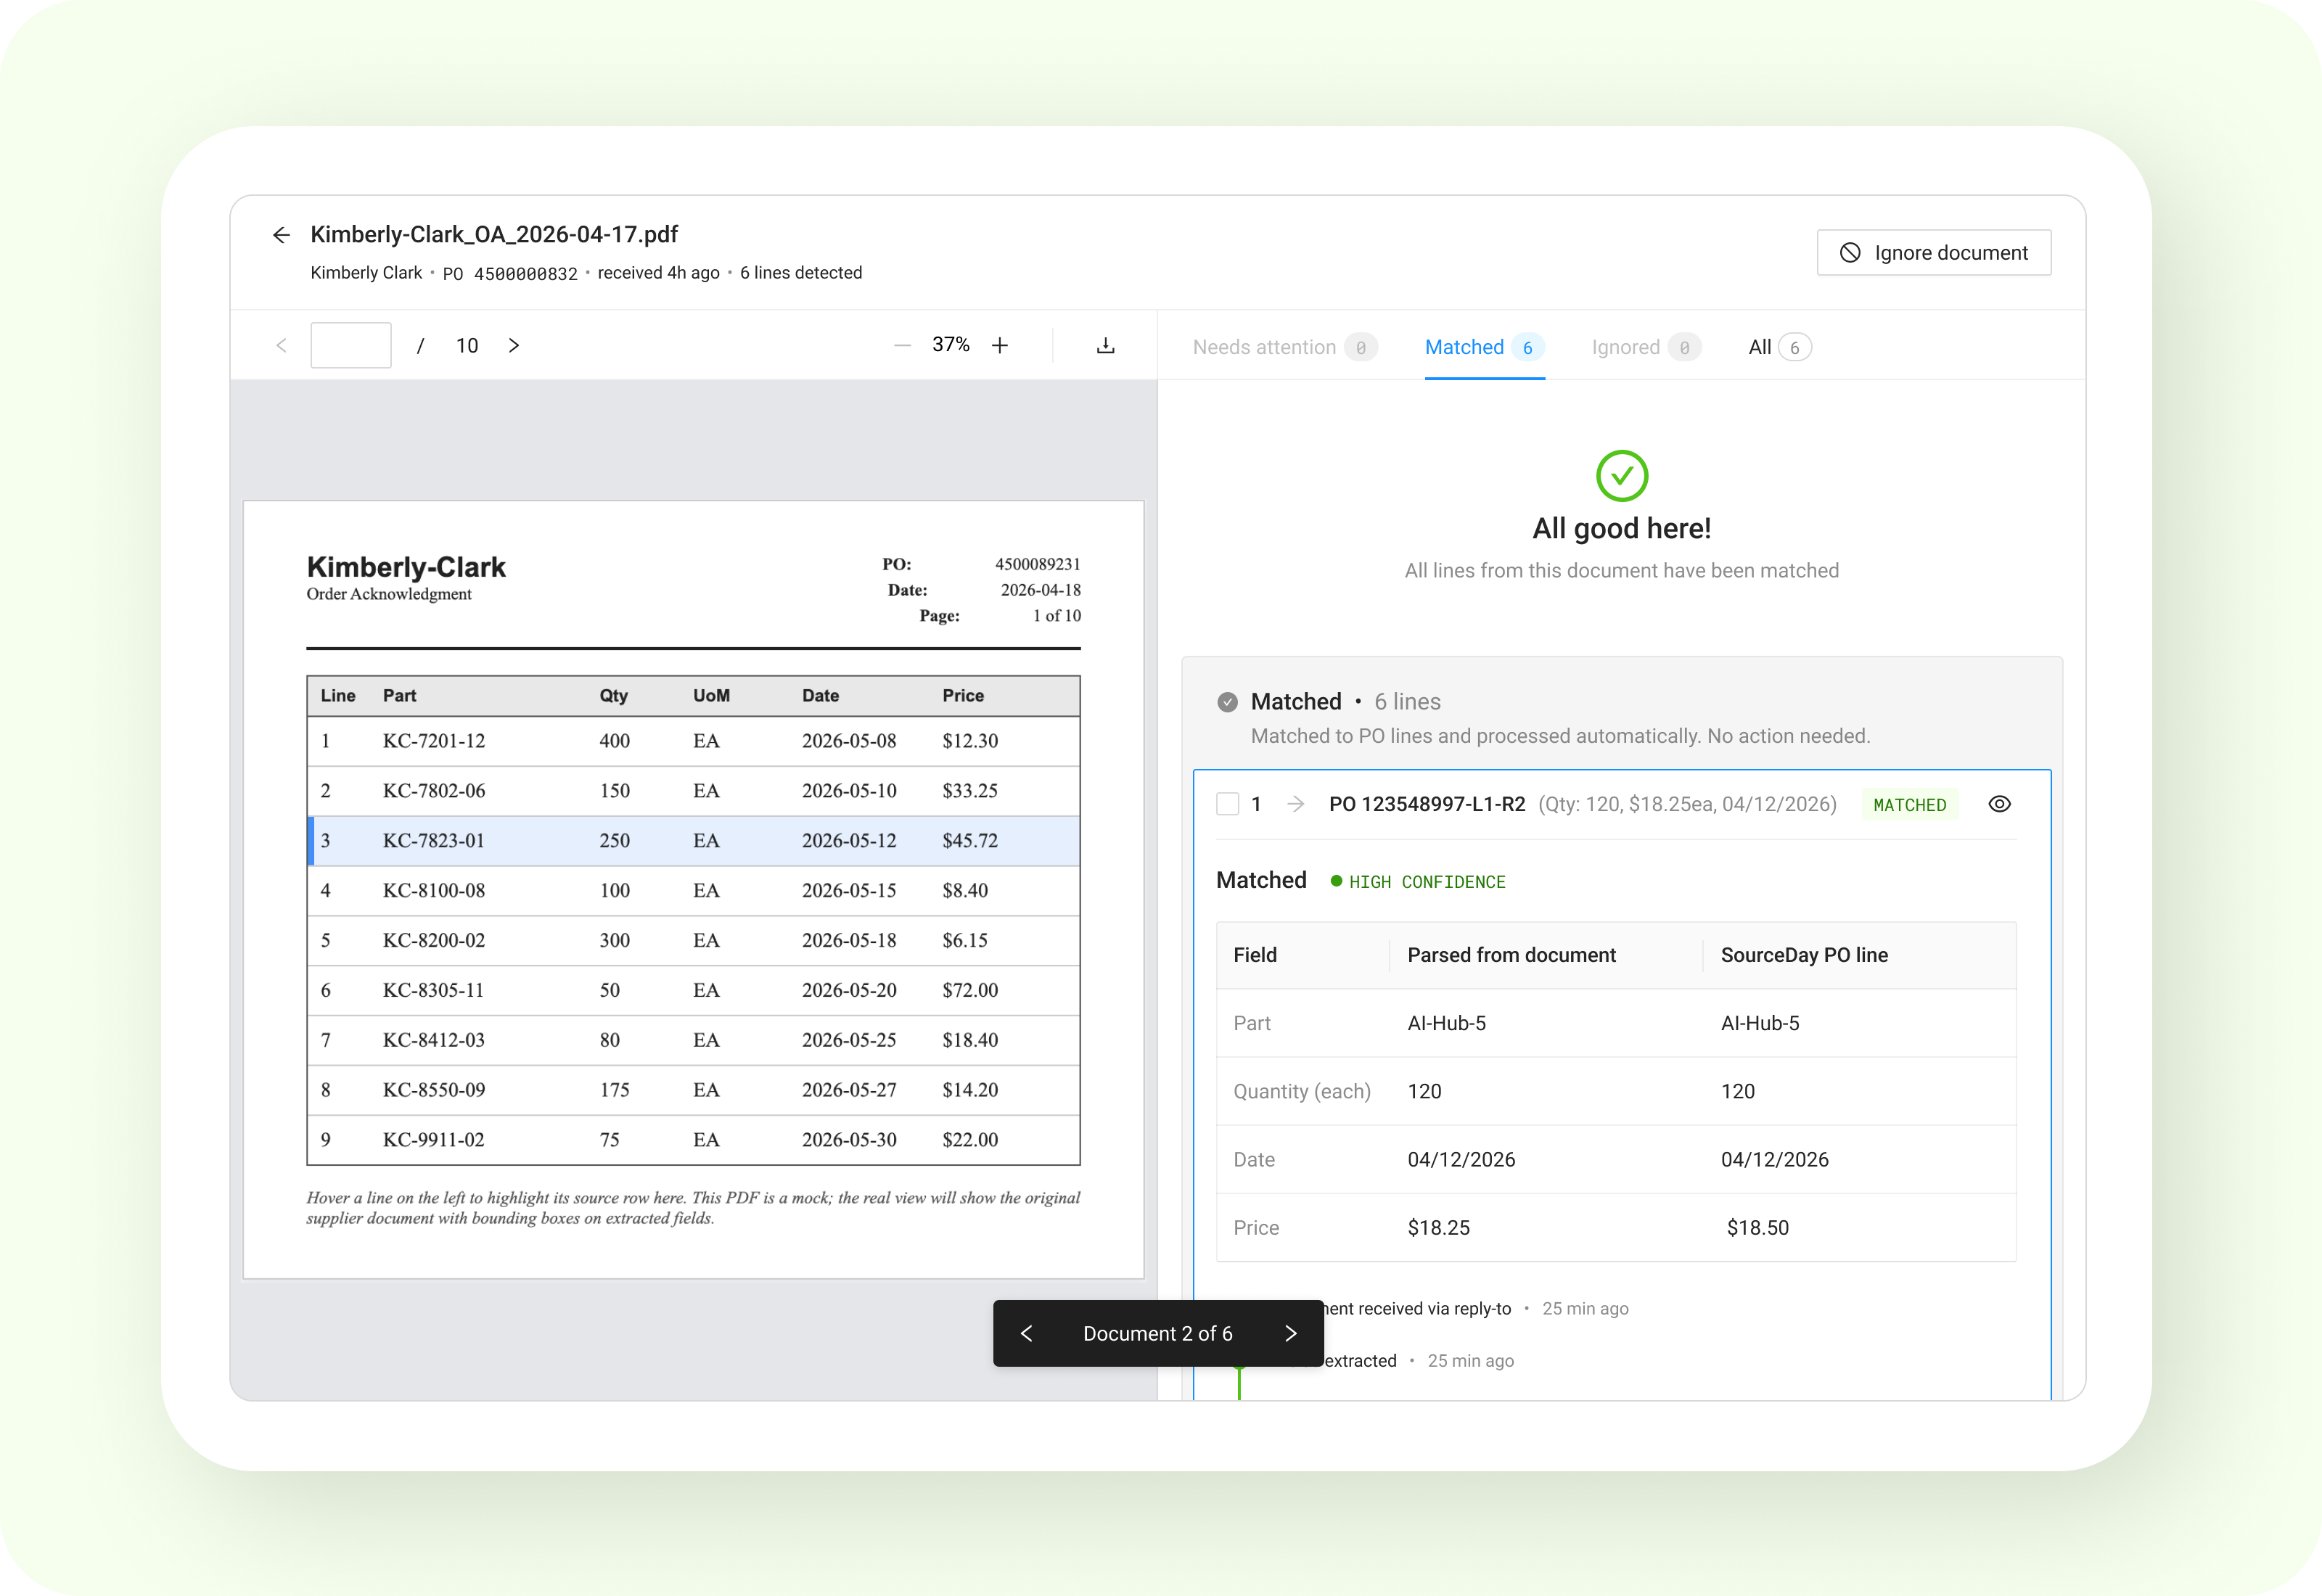Click the arrow next to line 1
Image resolution: width=2322 pixels, height=1596 pixels.
point(1296,804)
